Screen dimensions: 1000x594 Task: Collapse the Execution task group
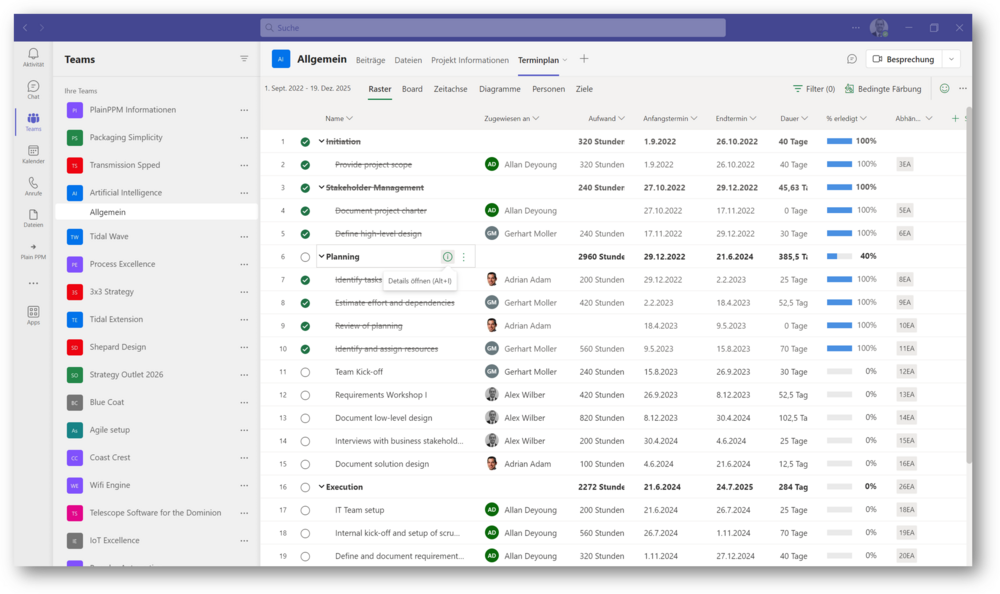[321, 487]
